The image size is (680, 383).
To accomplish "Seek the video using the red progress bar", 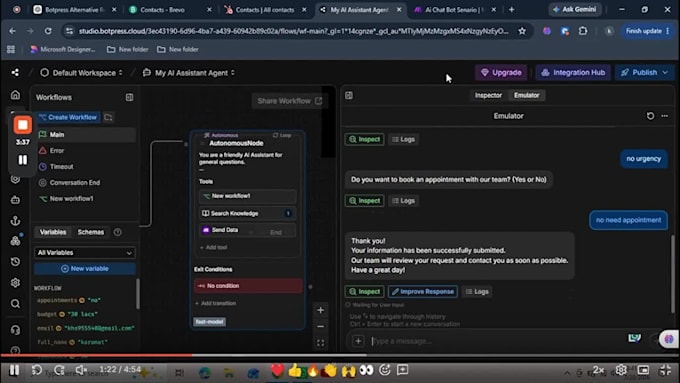I will [x=96, y=355].
